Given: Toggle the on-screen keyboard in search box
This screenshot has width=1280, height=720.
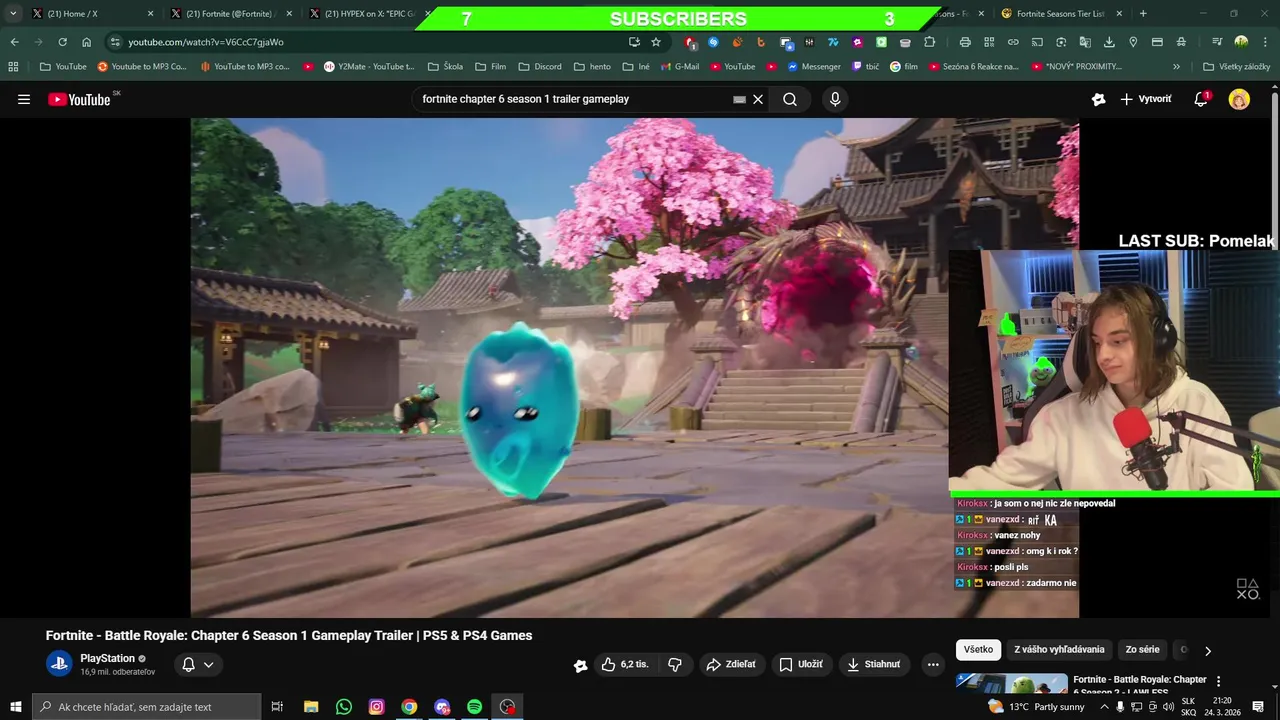Looking at the screenshot, I should [739, 99].
